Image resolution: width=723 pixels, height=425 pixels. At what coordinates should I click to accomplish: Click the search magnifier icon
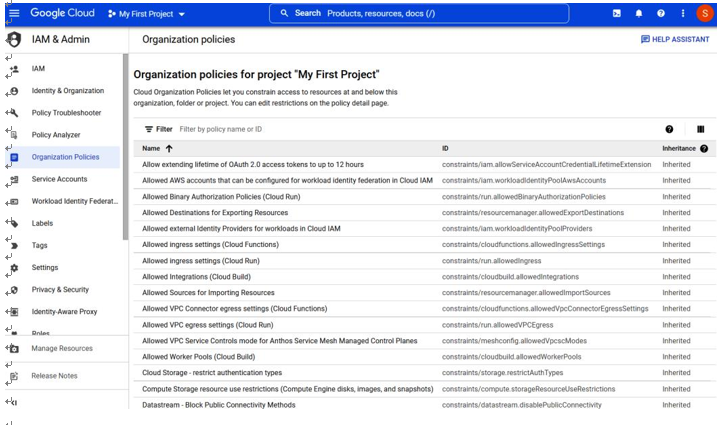pos(284,13)
